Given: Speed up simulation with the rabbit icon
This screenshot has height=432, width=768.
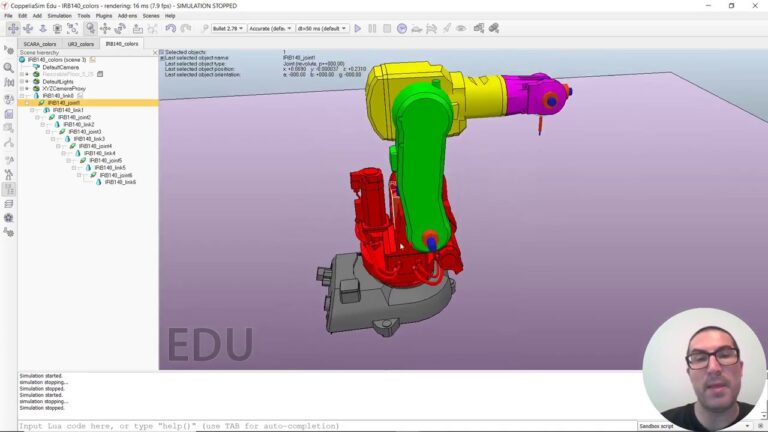Looking at the screenshot, I should 432,28.
